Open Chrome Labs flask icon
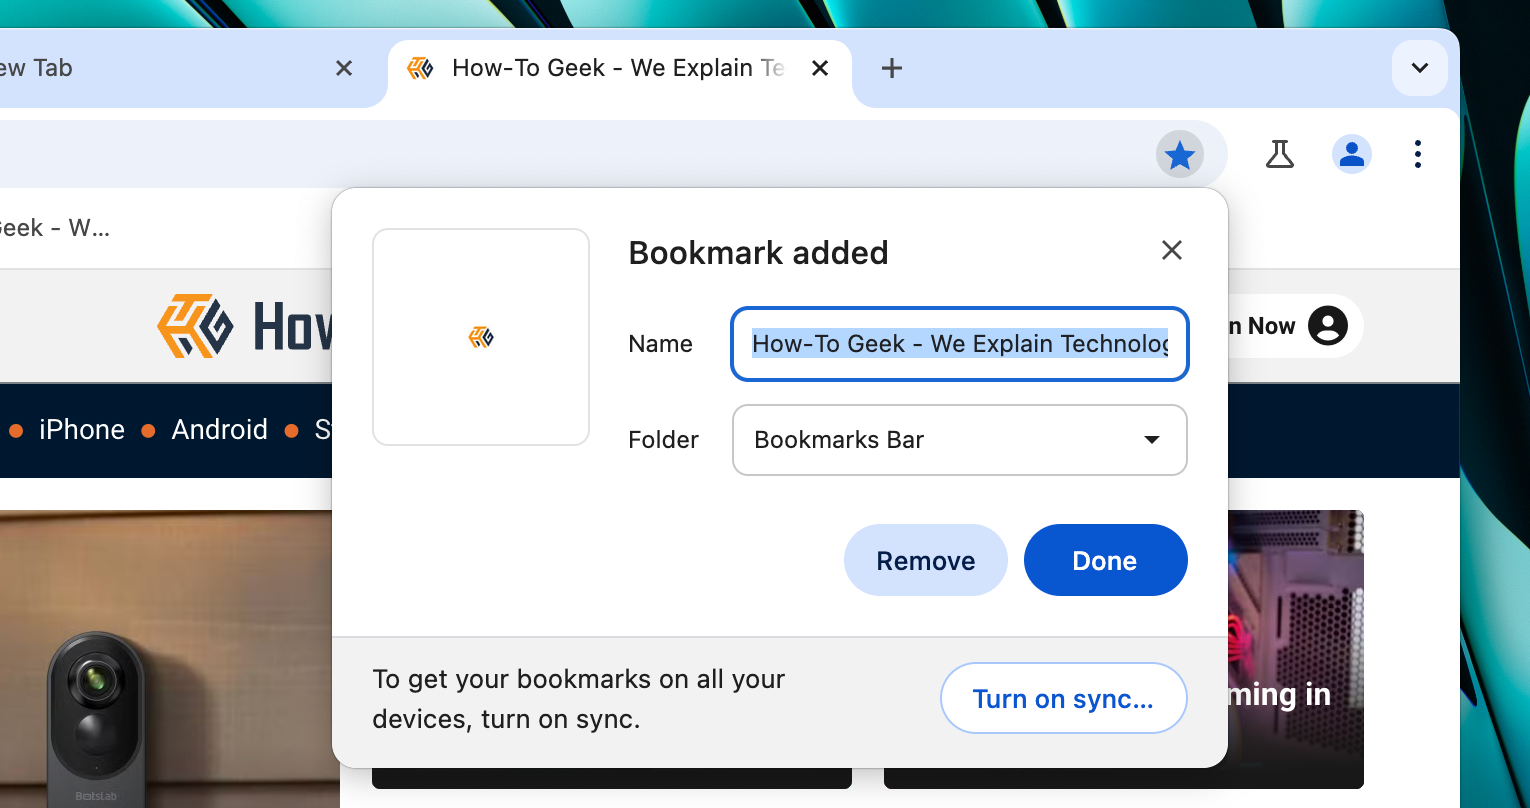 click(x=1279, y=154)
